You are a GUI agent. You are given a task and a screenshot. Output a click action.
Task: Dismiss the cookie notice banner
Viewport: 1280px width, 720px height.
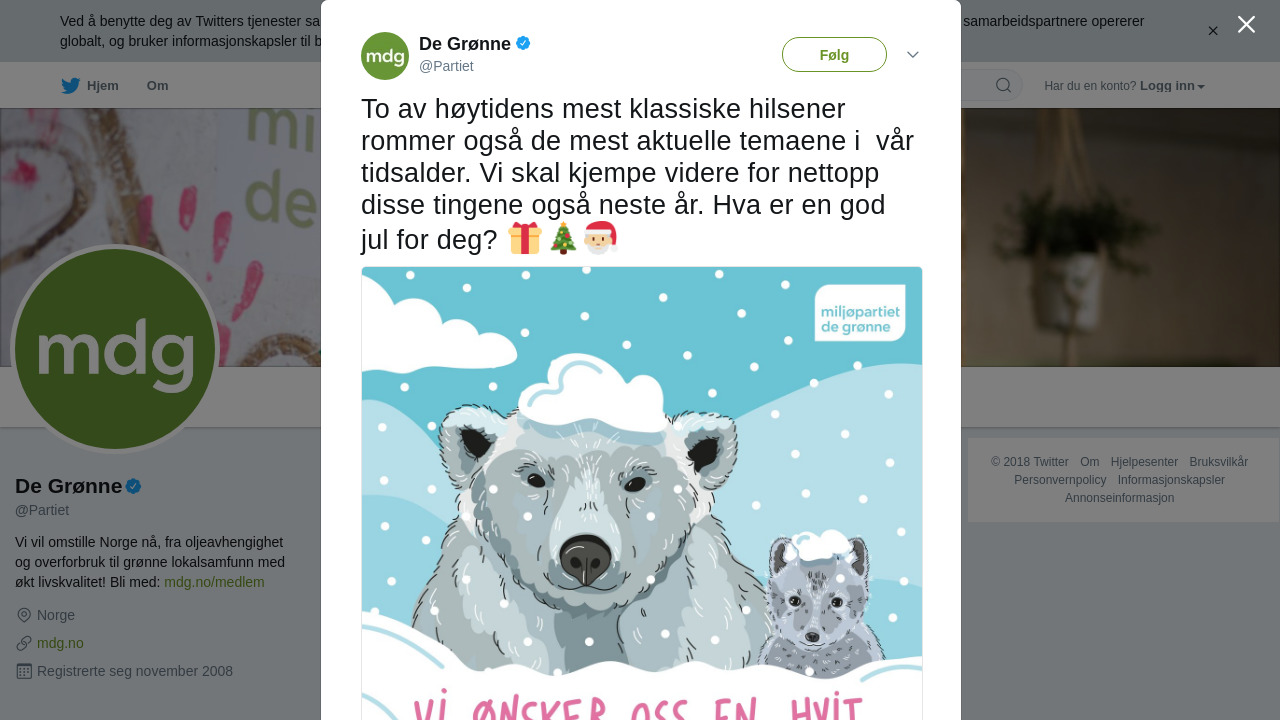coord(1213,31)
